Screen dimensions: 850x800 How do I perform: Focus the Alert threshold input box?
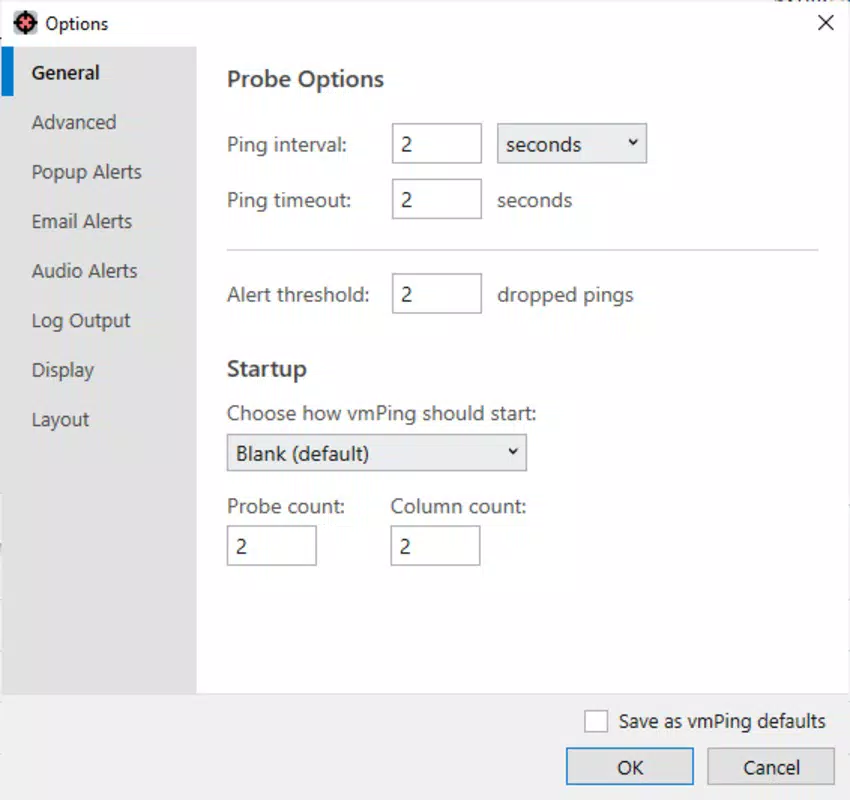pyautogui.click(x=436, y=294)
